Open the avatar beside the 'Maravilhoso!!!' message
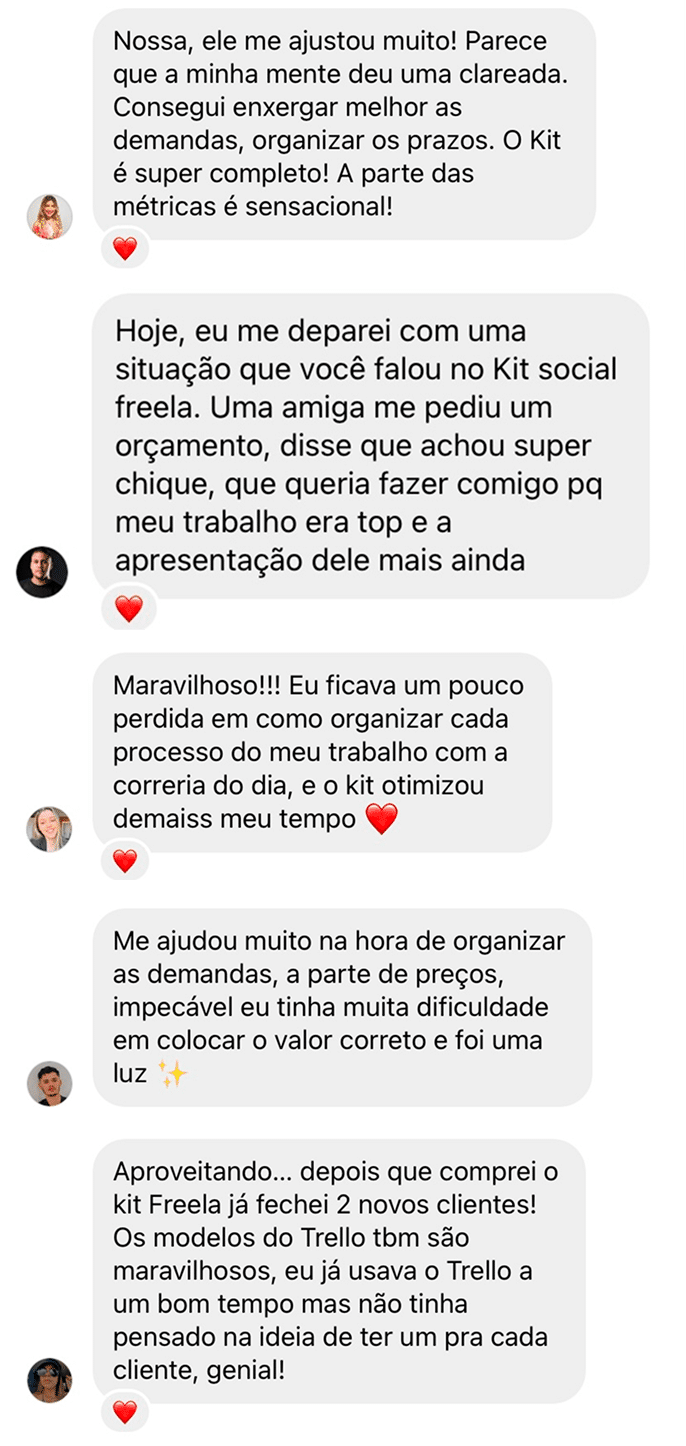The height and width of the screenshot is (1446, 686). click(50, 828)
